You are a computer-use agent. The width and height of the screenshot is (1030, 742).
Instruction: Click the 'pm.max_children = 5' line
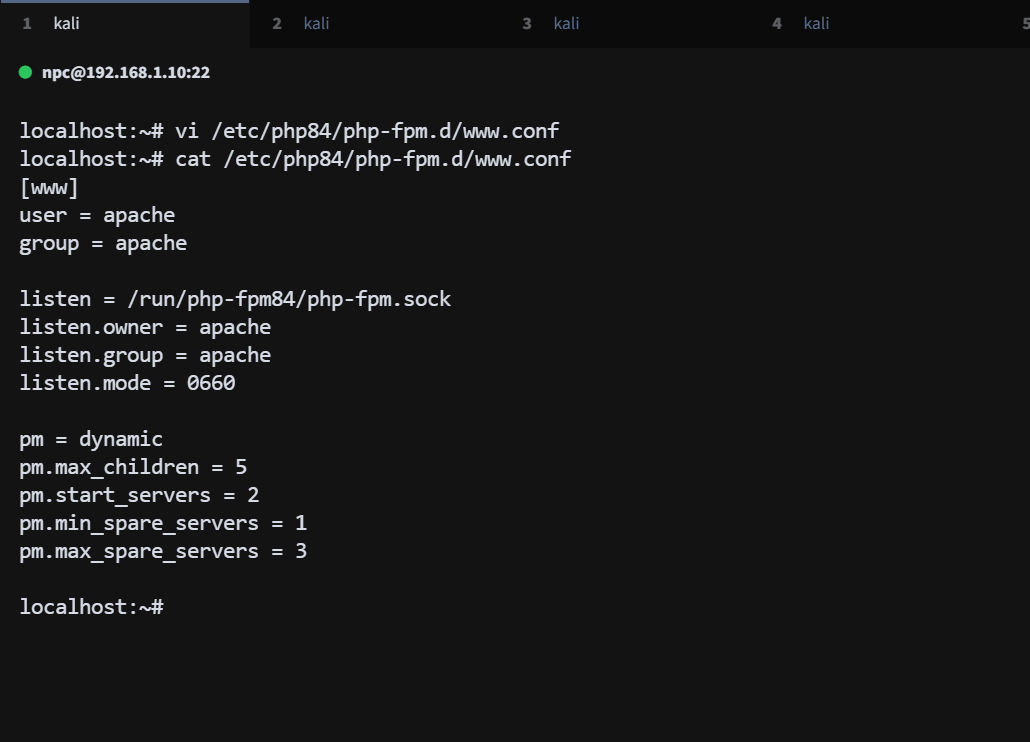[x=133, y=467]
